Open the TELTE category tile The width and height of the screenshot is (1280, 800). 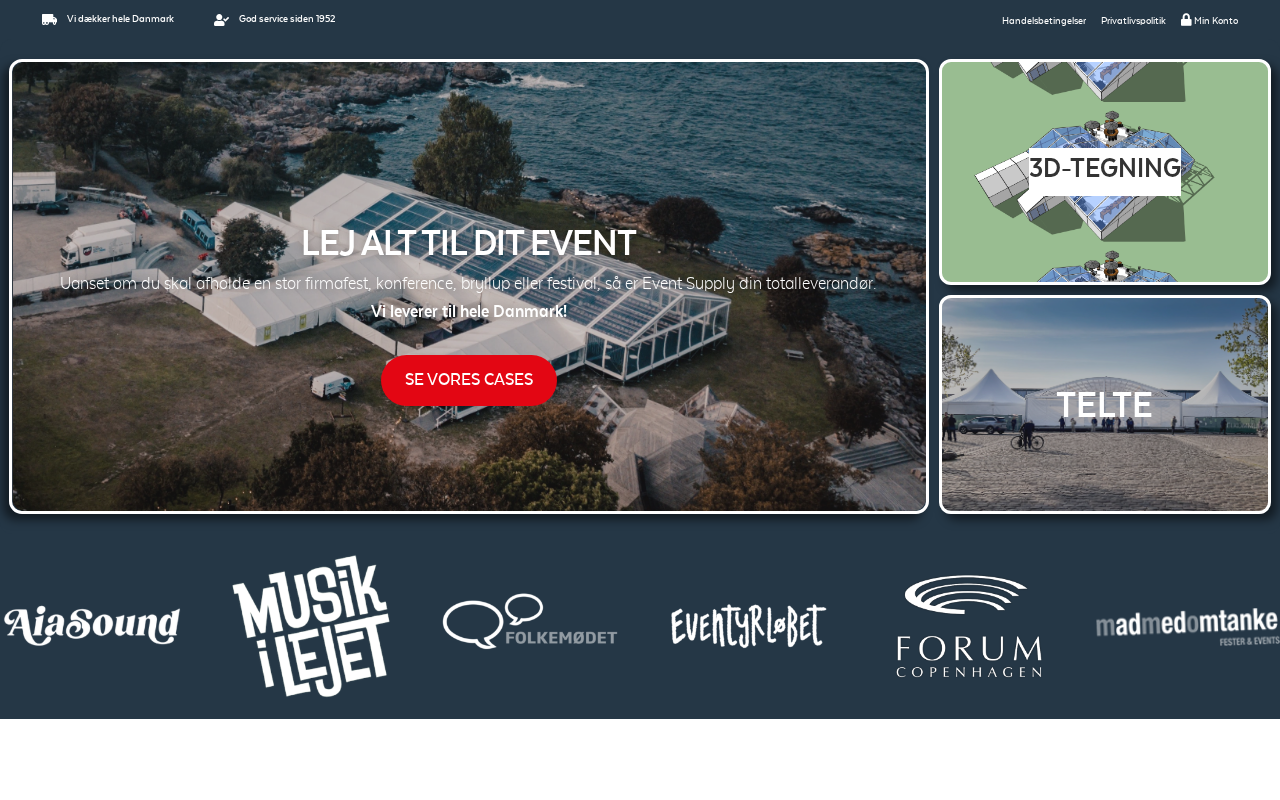click(1105, 405)
